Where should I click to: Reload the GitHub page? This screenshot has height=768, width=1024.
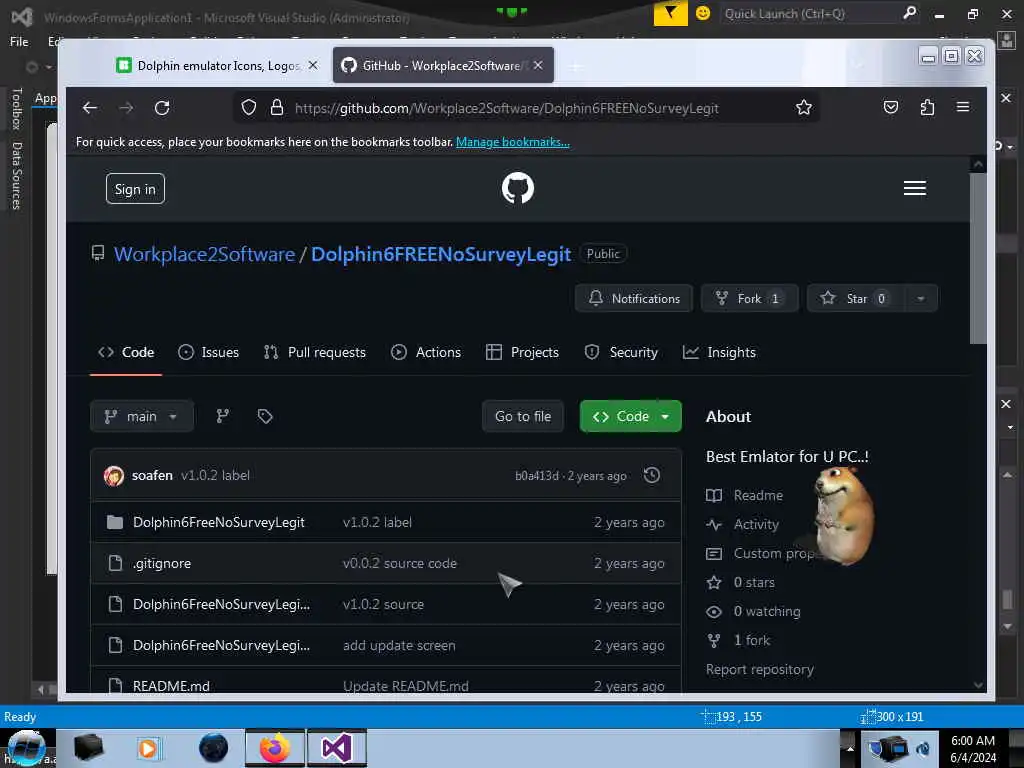point(162,108)
